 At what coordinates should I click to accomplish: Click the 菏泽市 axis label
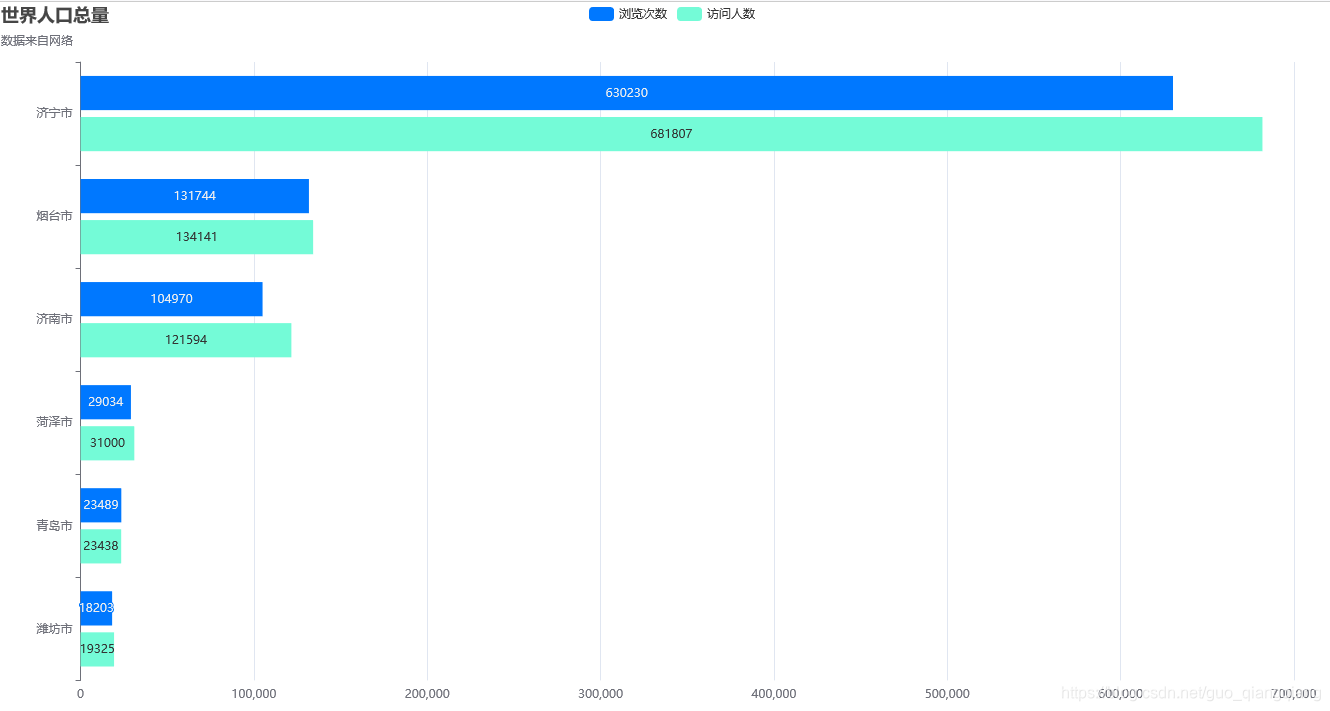(54, 422)
